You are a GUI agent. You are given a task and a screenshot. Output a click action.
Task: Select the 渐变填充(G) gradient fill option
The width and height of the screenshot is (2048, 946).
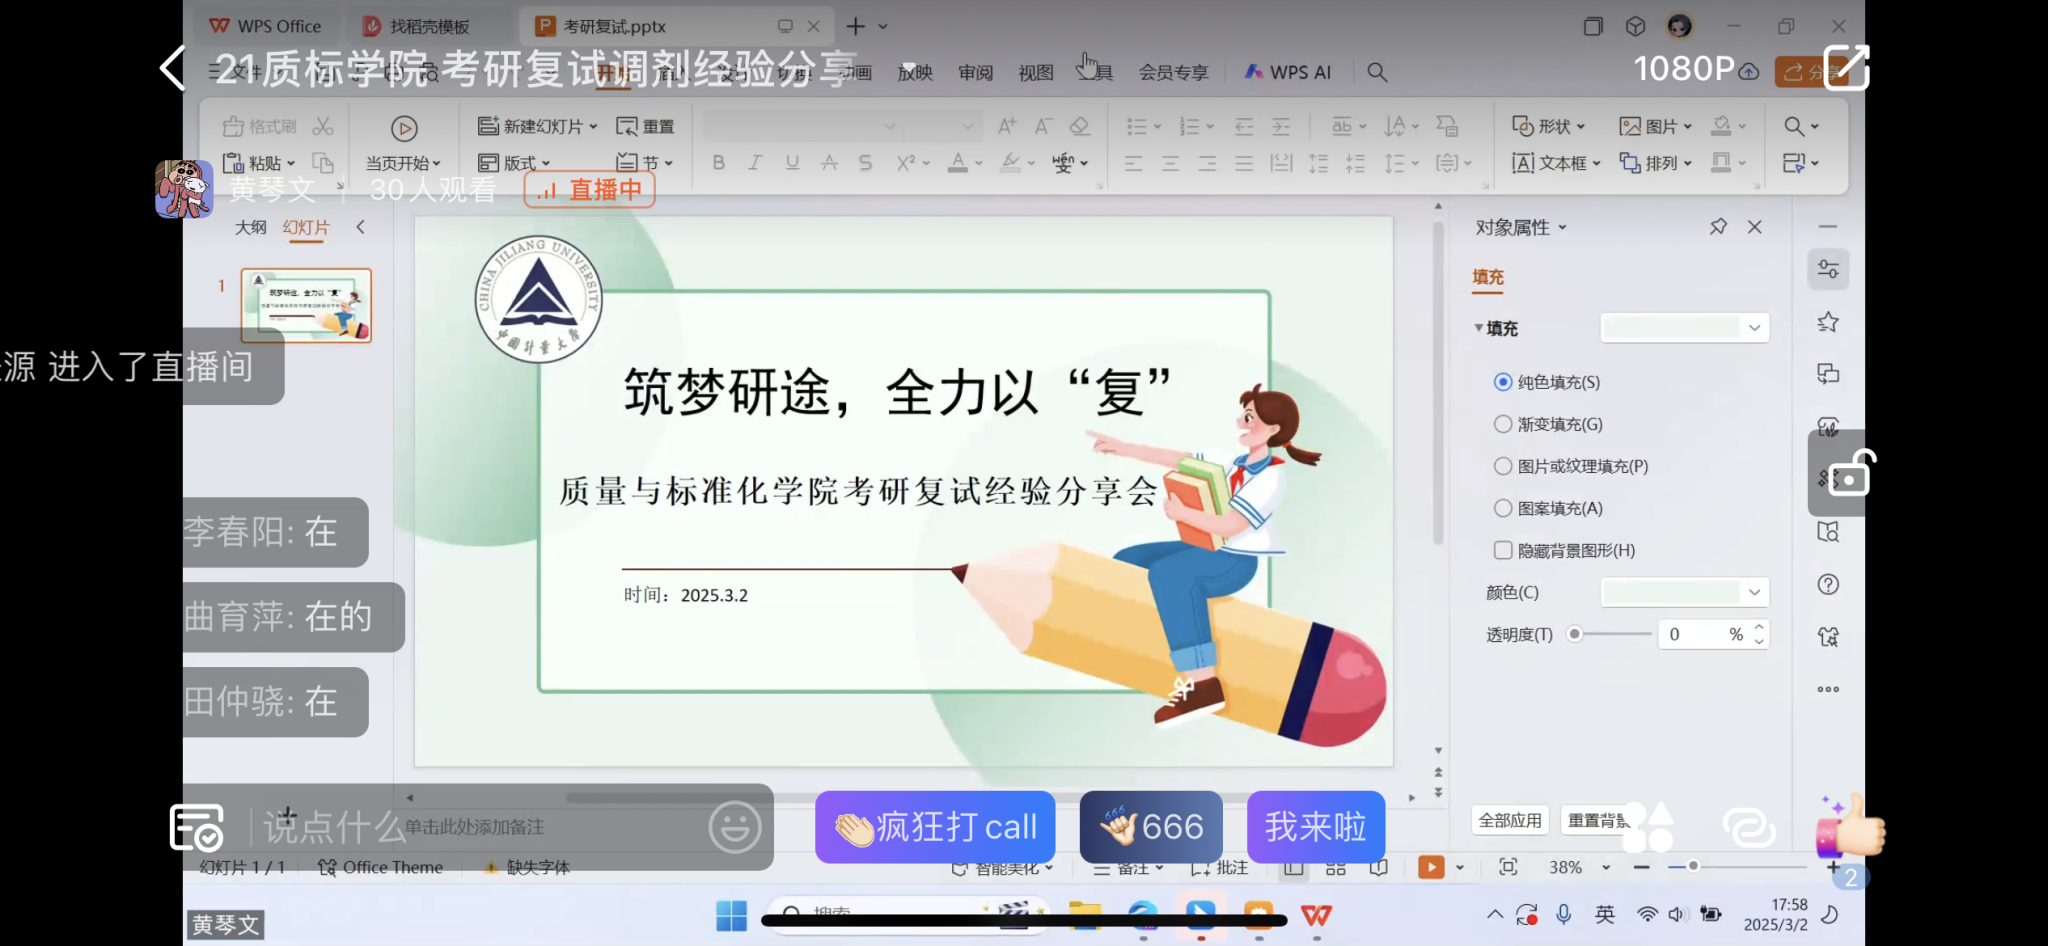[1503, 424]
